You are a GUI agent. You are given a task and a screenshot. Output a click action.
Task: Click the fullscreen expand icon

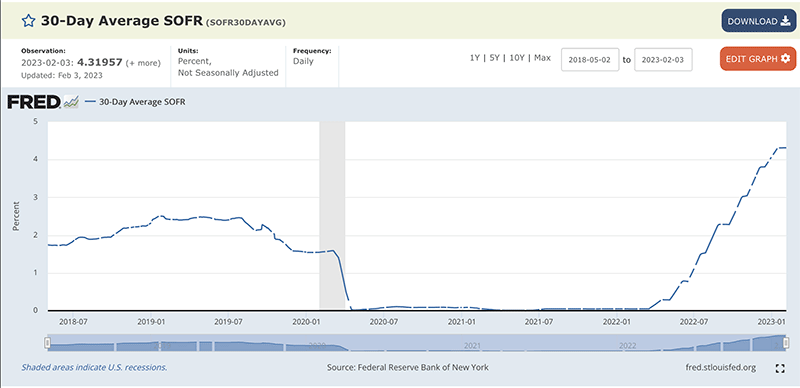point(780,369)
